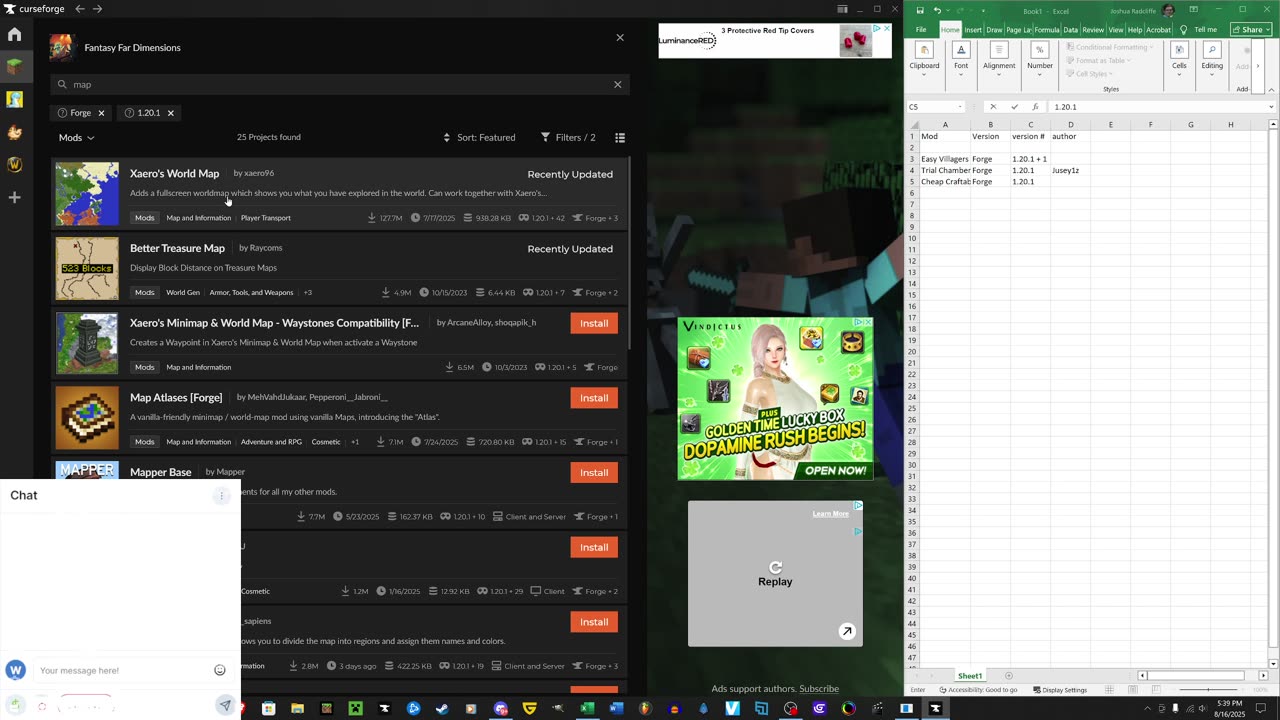The height and width of the screenshot is (720, 1280).
Task: Open Excel's File tab
Action: click(921, 30)
